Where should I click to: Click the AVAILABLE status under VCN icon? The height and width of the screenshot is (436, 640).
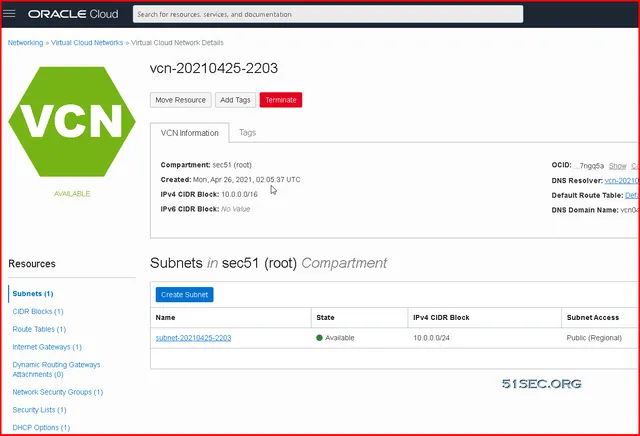click(72, 194)
